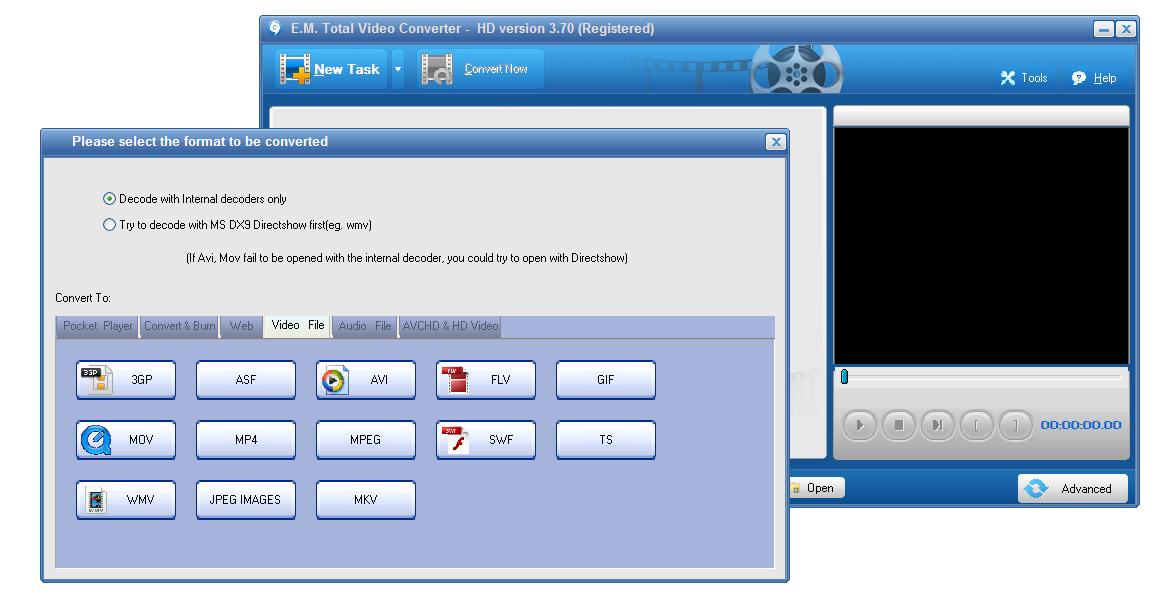
Task: Click the preview seek slider handle
Action: (844, 377)
